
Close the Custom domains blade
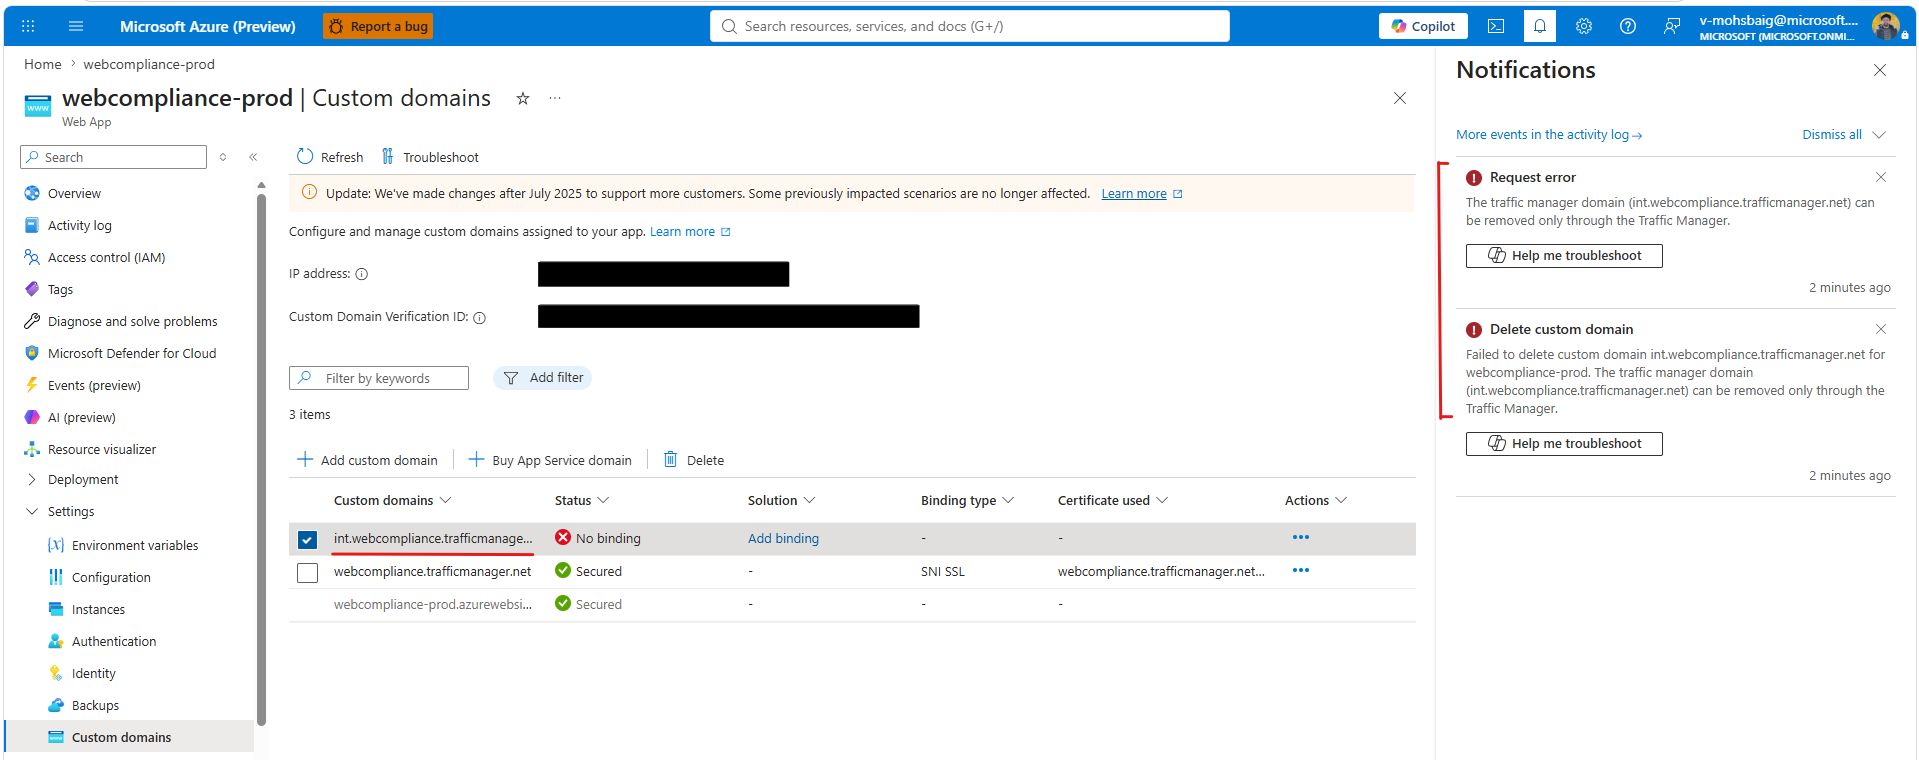[1400, 98]
